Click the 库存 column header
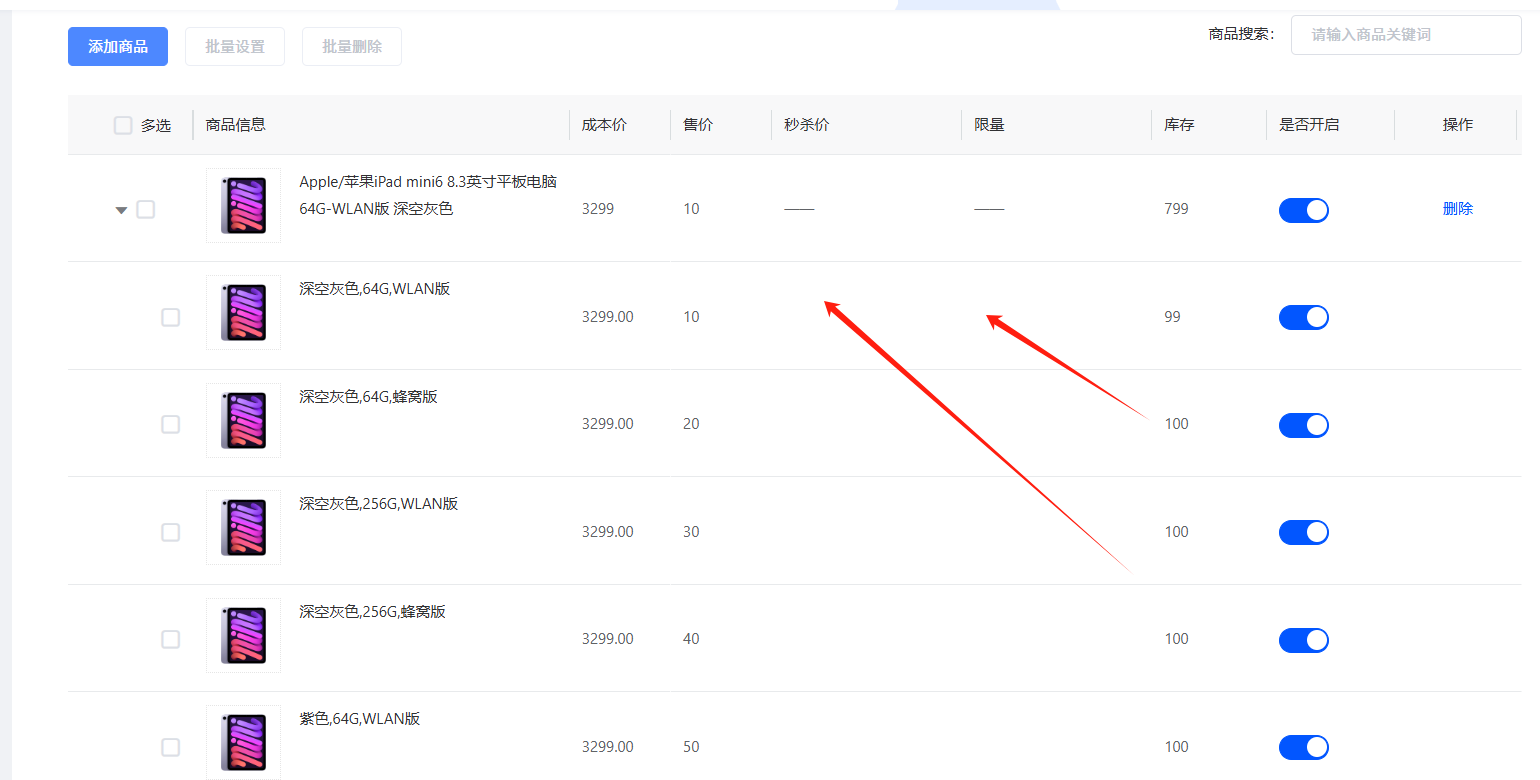Viewport: 1540px width, 780px height. [1179, 125]
